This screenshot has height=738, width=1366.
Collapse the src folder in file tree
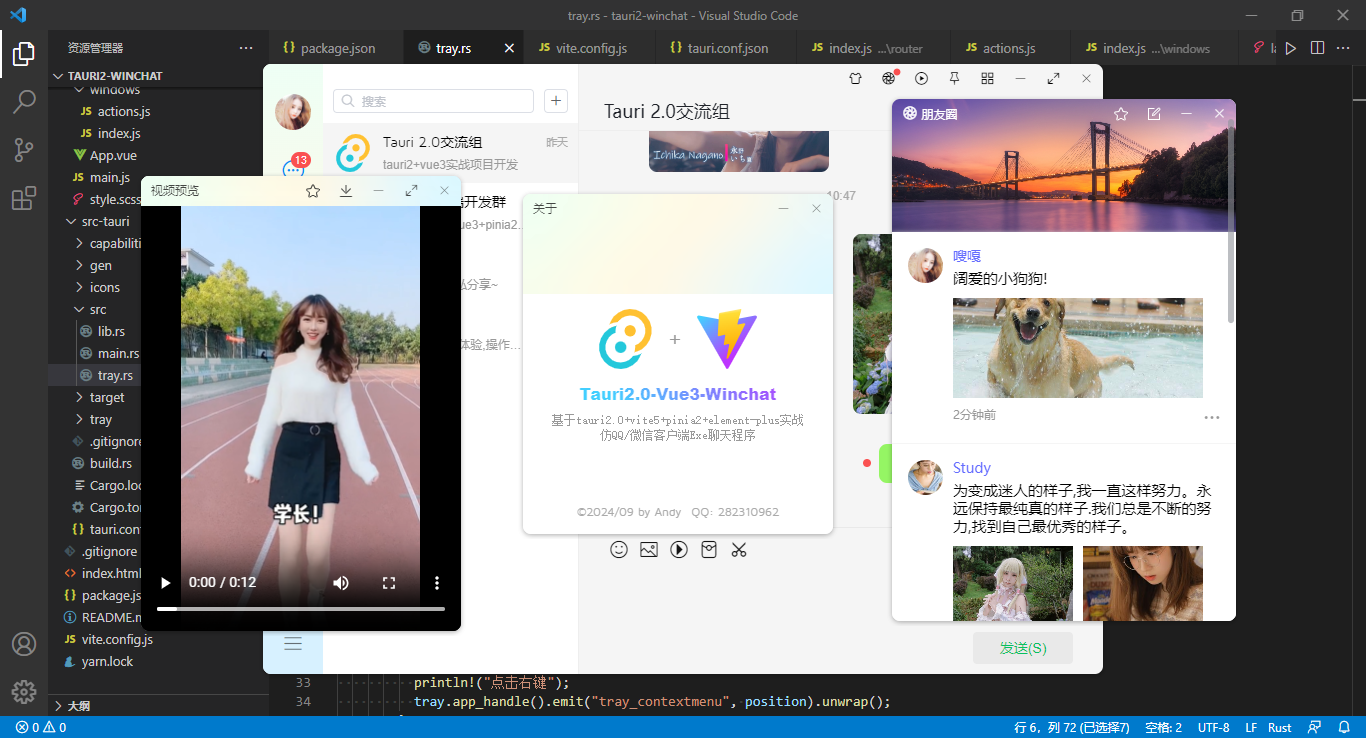pyautogui.click(x=97, y=310)
